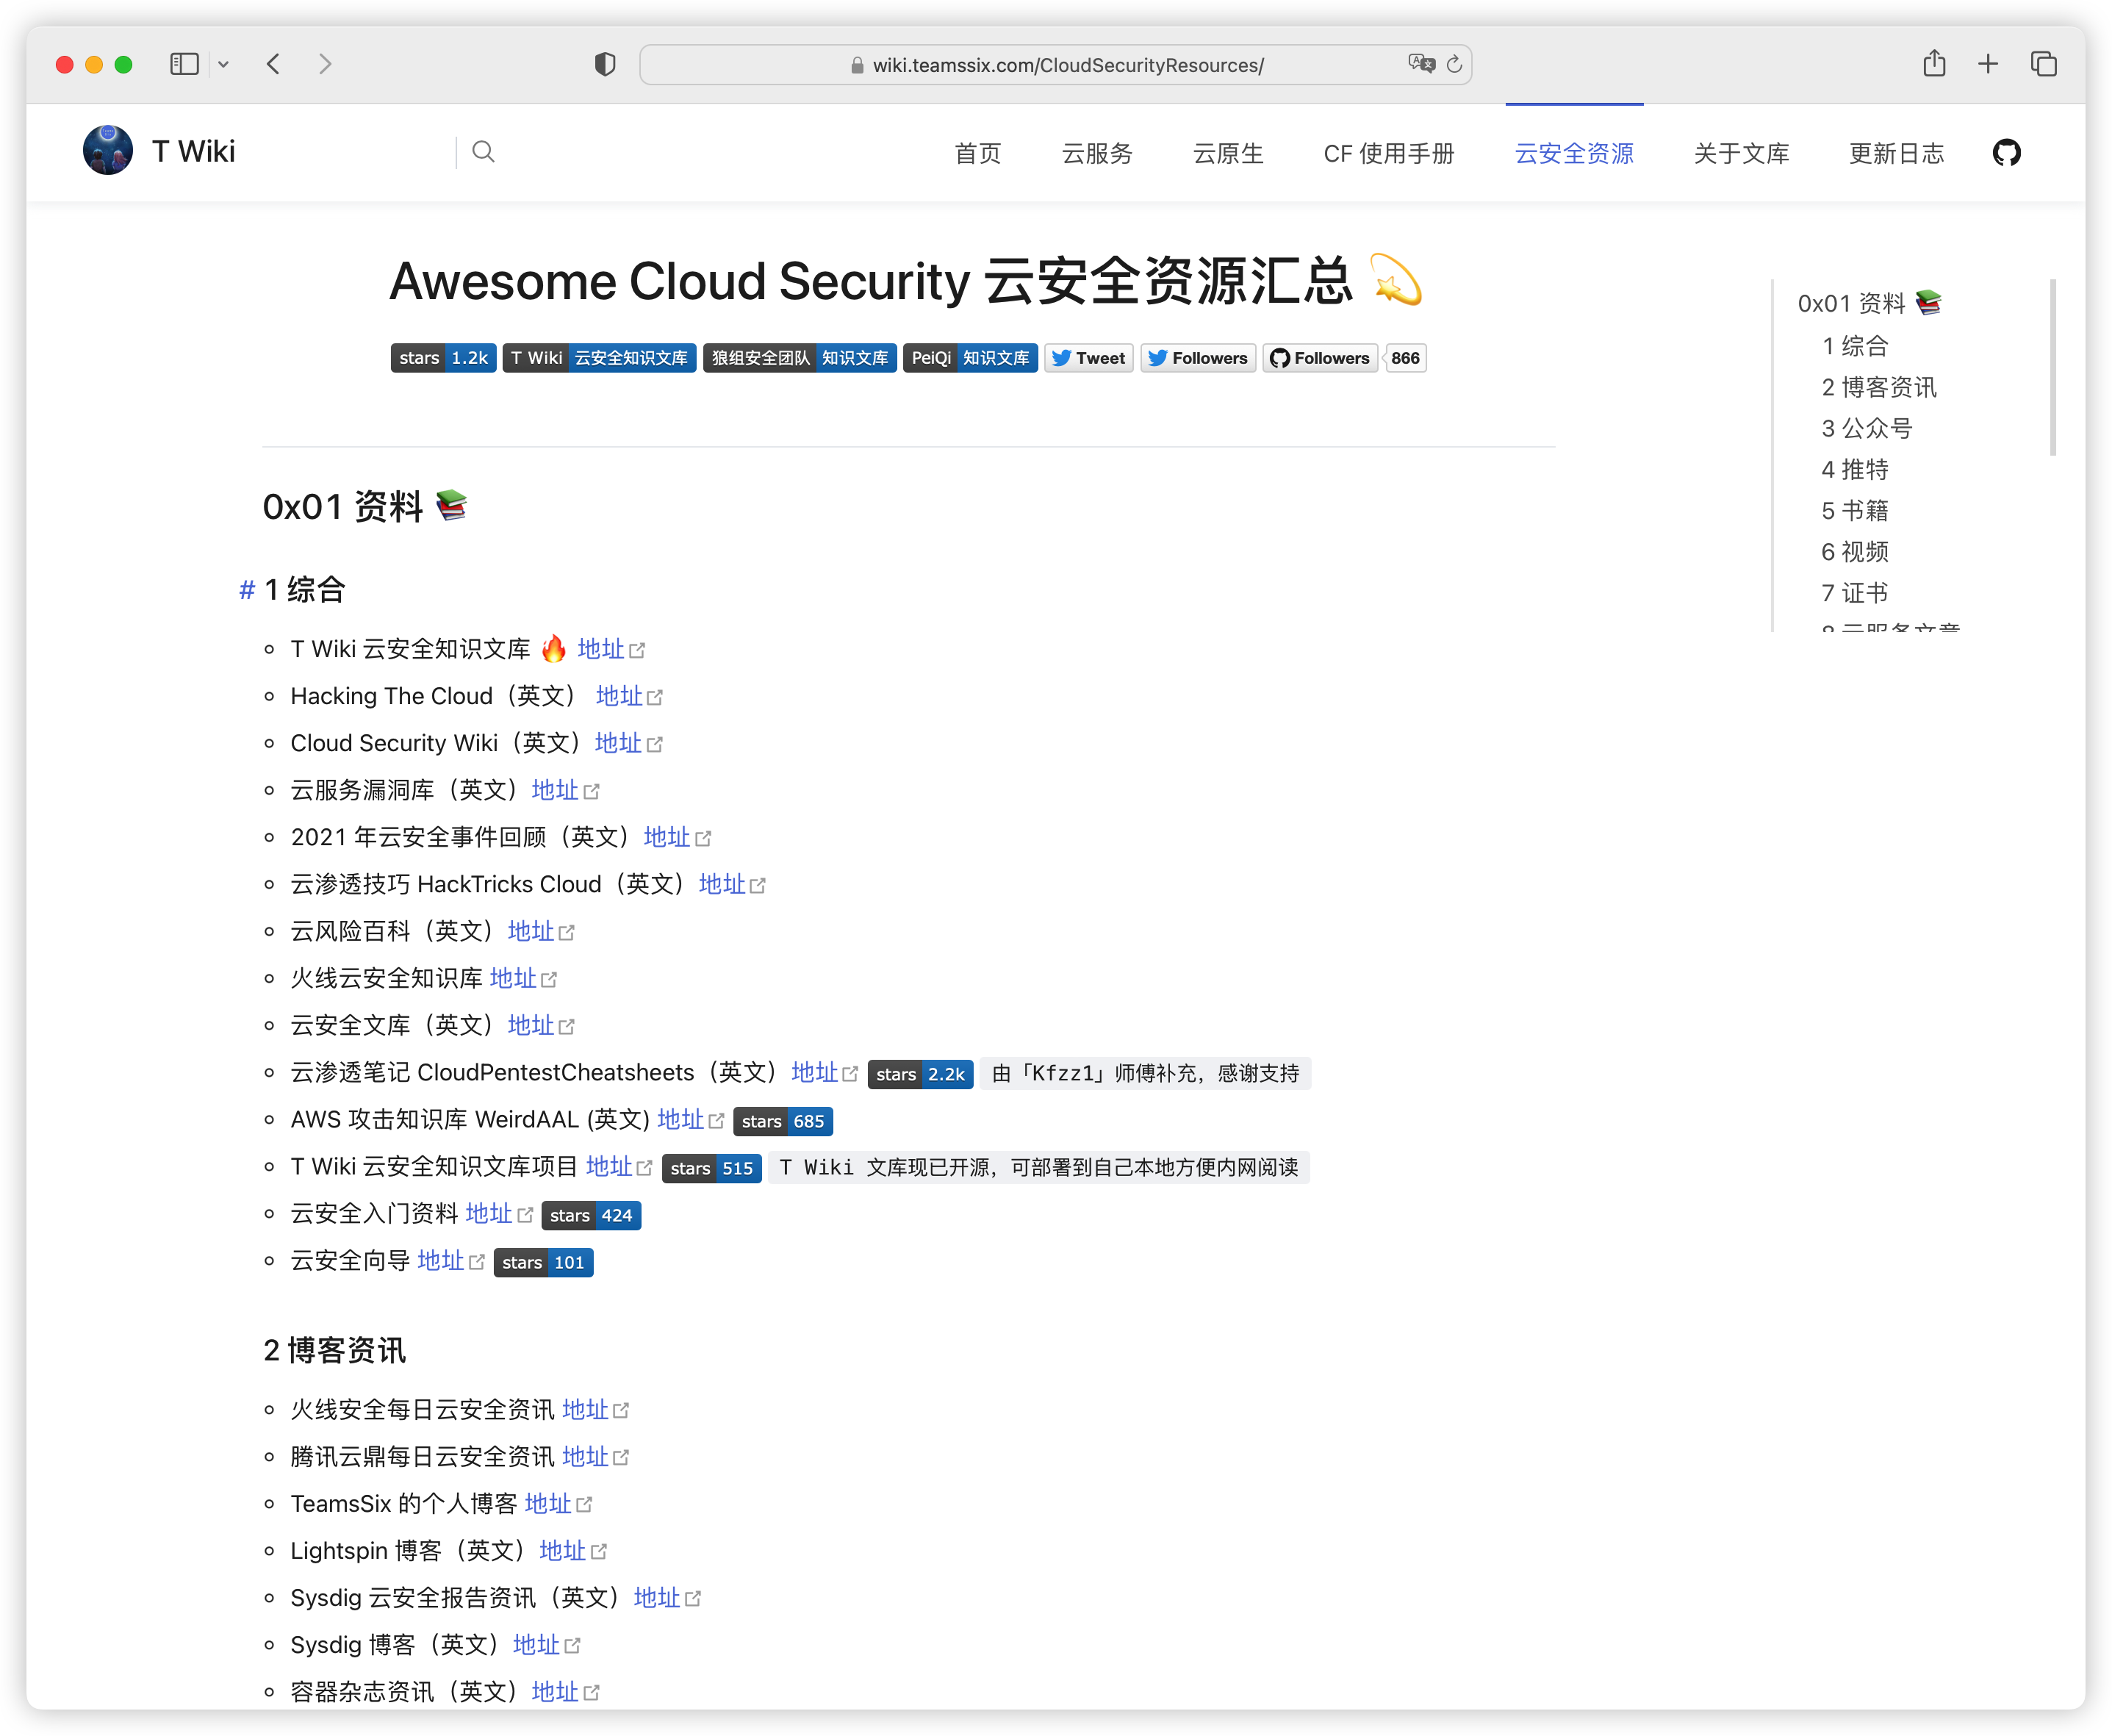Go back with the back arrow

pyautogui.click(x=274, y=65)
